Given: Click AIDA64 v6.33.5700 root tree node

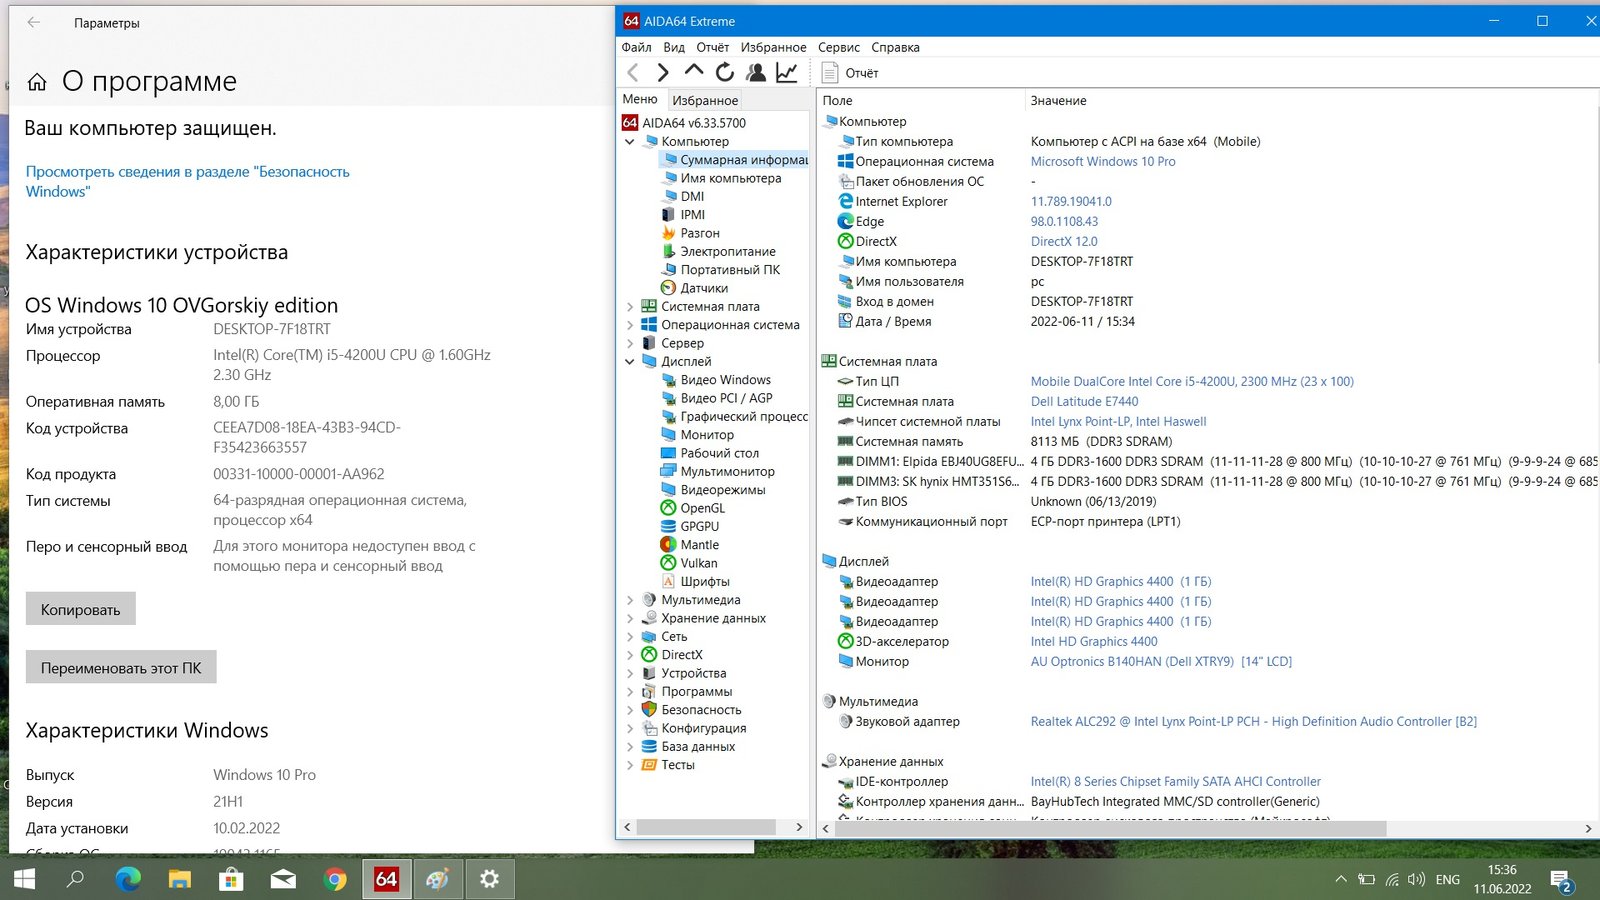Looking at the screenshot, I should (x=693, y=123).
